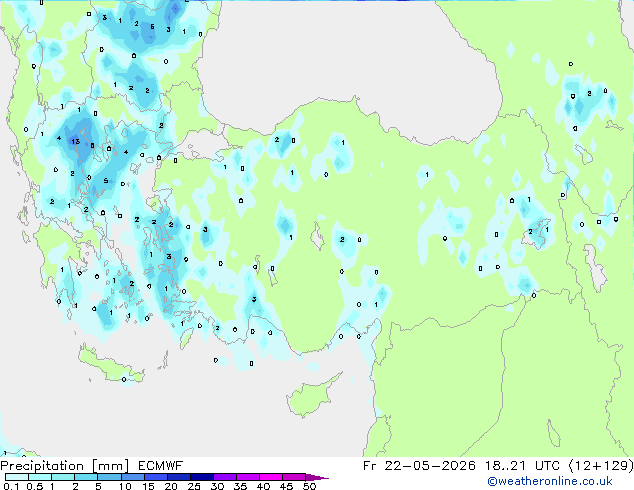Select the "50" legend scale label
The height and width of the screenshot is (490, 634).
[x=309, y=486]
